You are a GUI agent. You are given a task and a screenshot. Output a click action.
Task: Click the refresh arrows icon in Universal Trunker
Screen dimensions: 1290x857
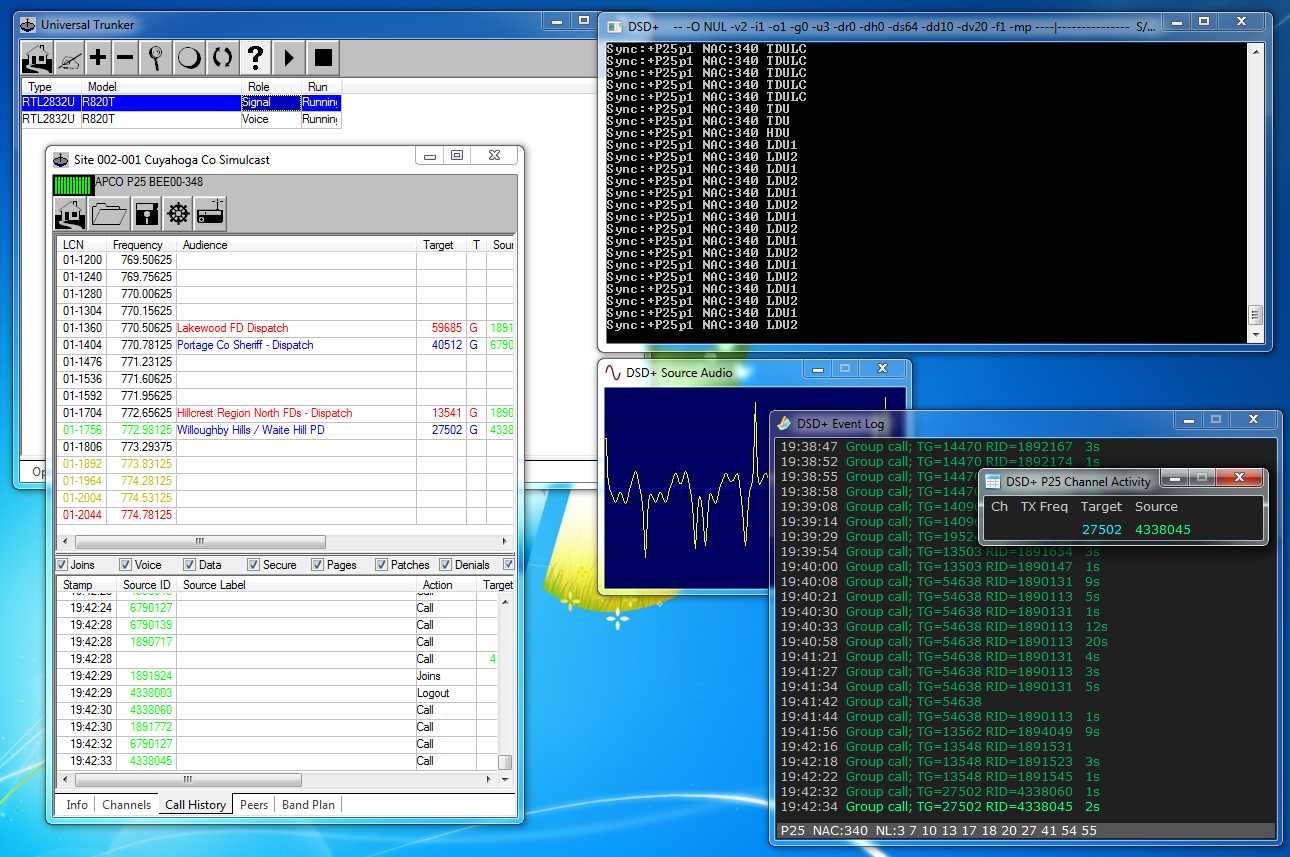click(222, 58)
